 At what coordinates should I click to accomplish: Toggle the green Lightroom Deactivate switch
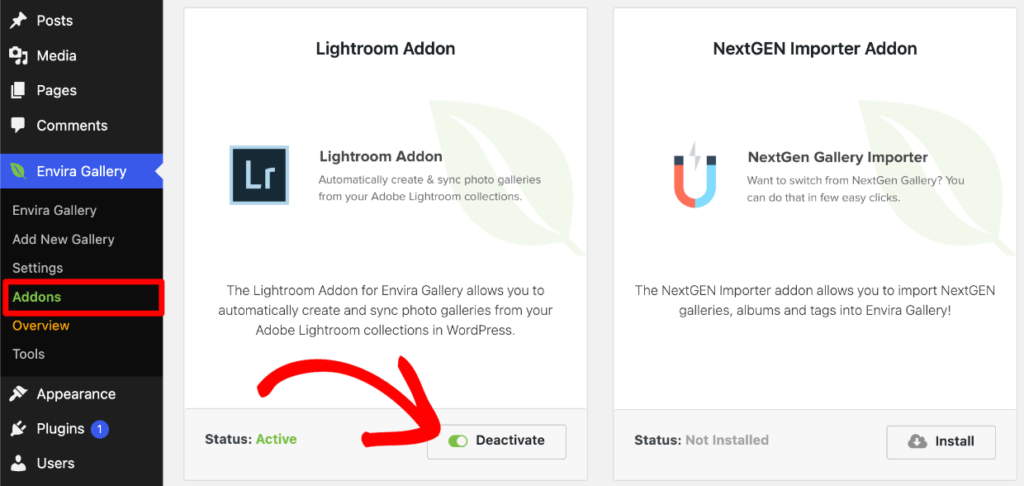click(x=458, y=441)
